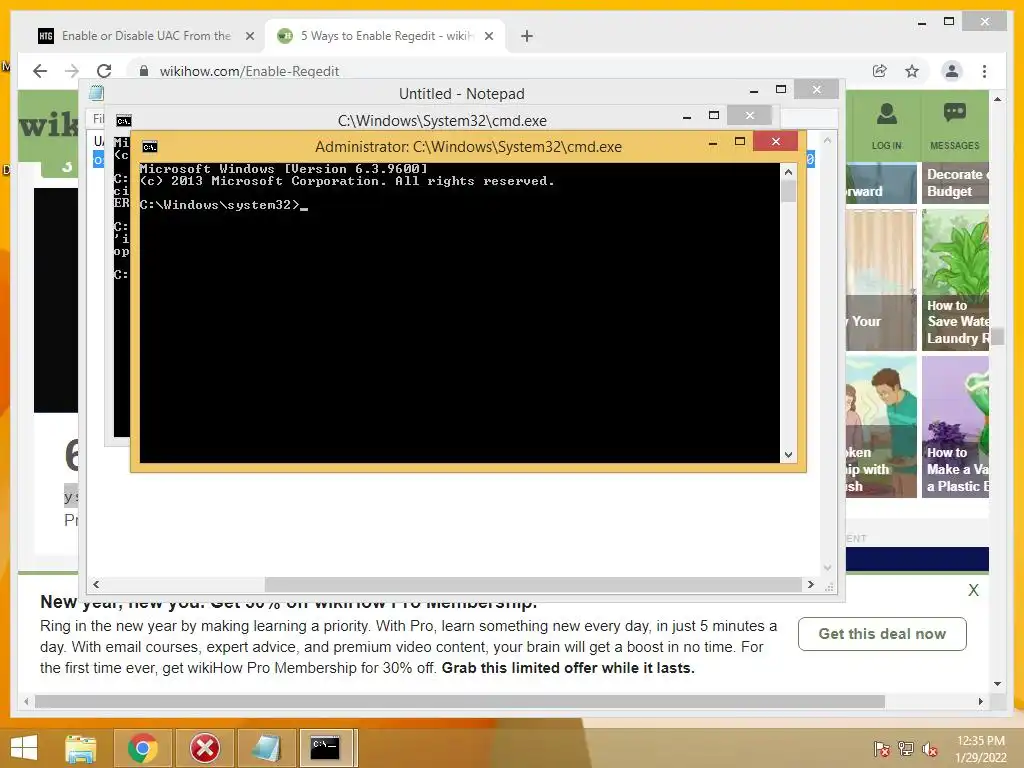Click the wikiHow LOG IN icon
Image resolution: width=1024 pixels, height=768 pixels.
click(886, 127)
